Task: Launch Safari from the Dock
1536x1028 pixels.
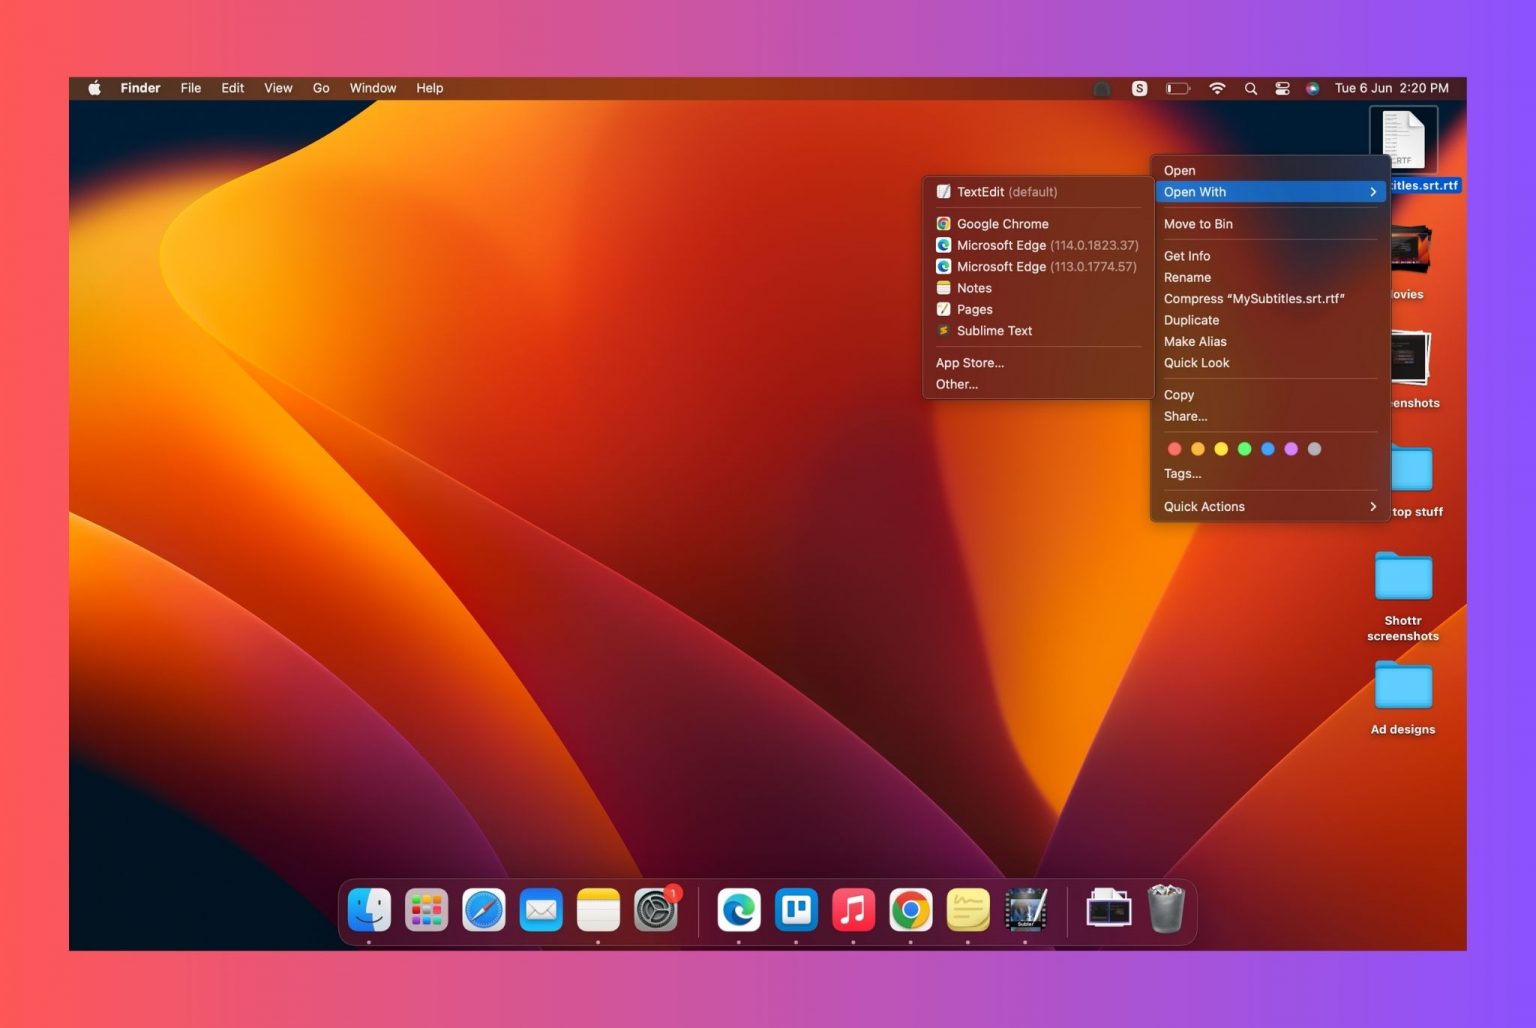Action: pos(484,910)
